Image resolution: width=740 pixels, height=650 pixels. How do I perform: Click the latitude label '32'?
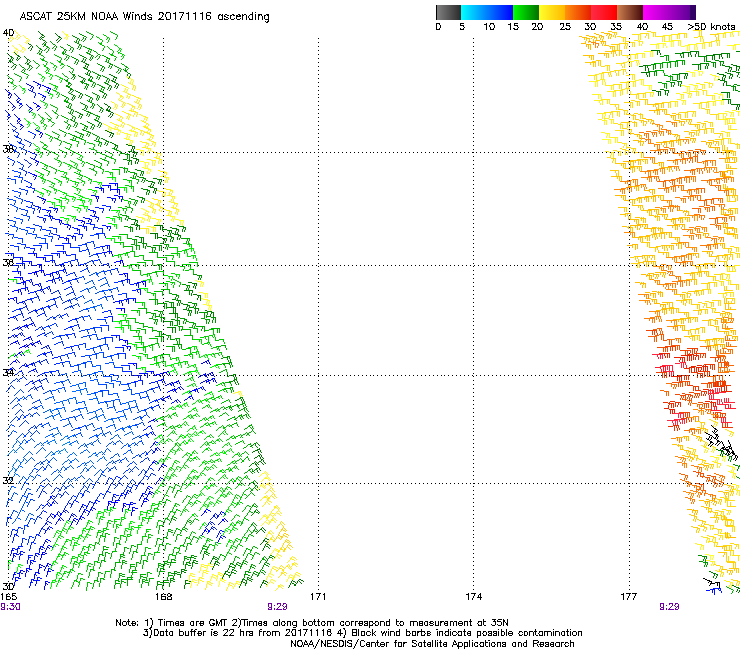[8, 481]
